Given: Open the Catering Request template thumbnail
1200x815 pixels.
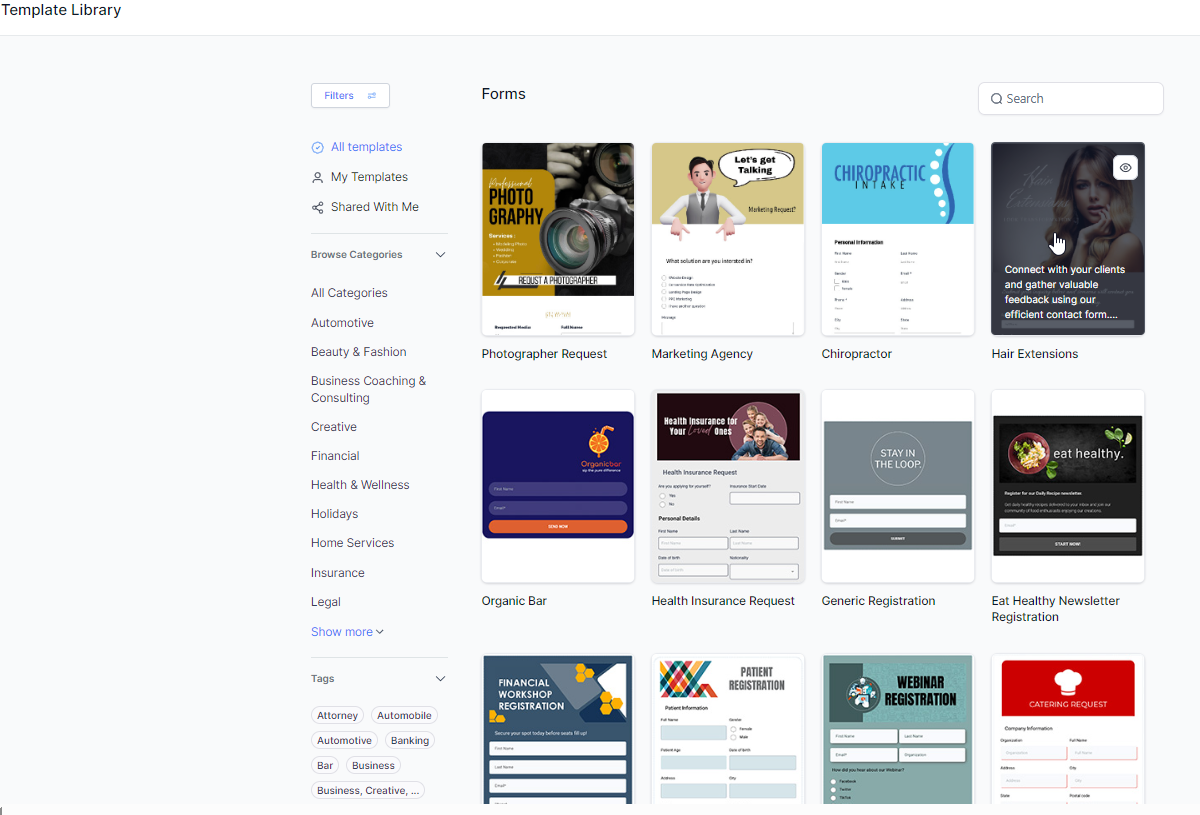Looking at the screenshot, I should 1068,729.
